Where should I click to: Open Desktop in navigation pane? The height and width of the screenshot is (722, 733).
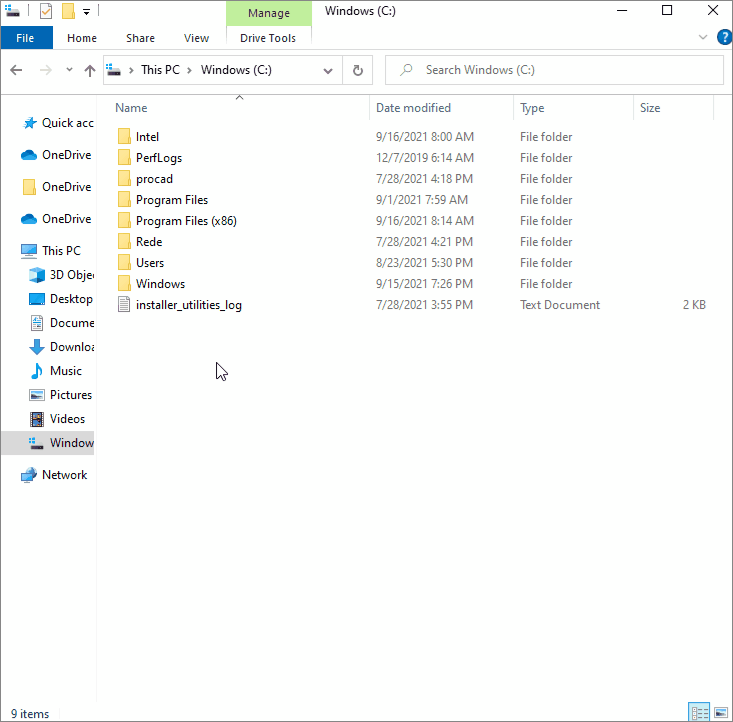pyautogui.click(x=61, y=299)
